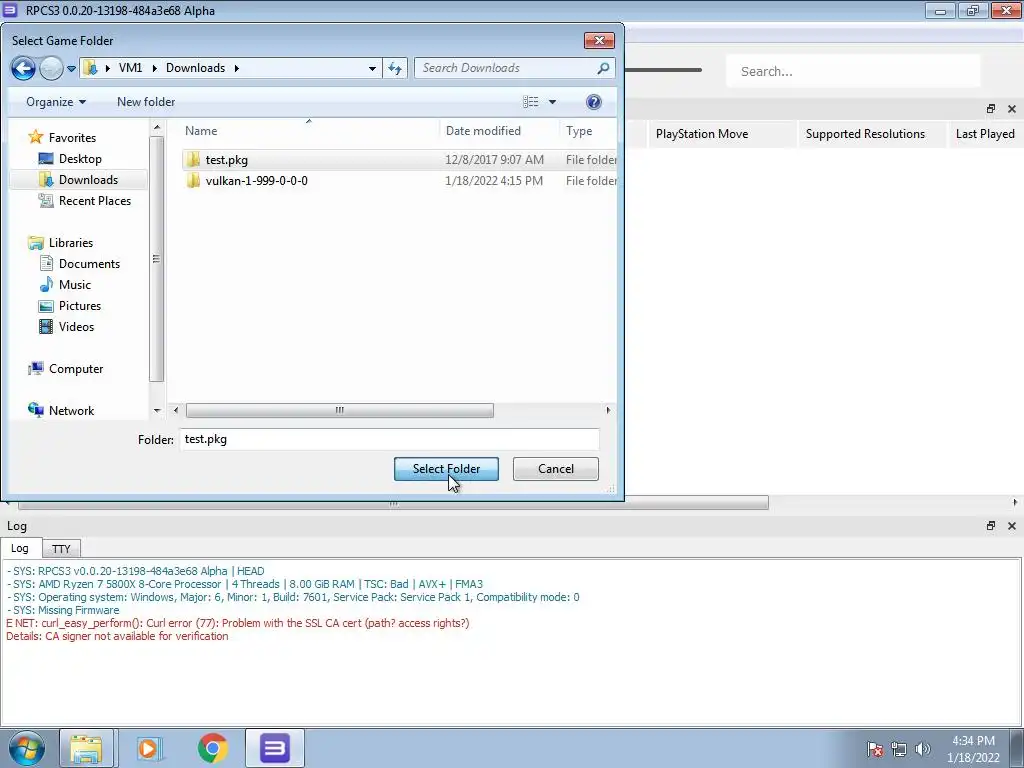Sort files by the Name column
Image resolution: width=1024 pixels, height=768 pixels.
[x=308, y=131]
